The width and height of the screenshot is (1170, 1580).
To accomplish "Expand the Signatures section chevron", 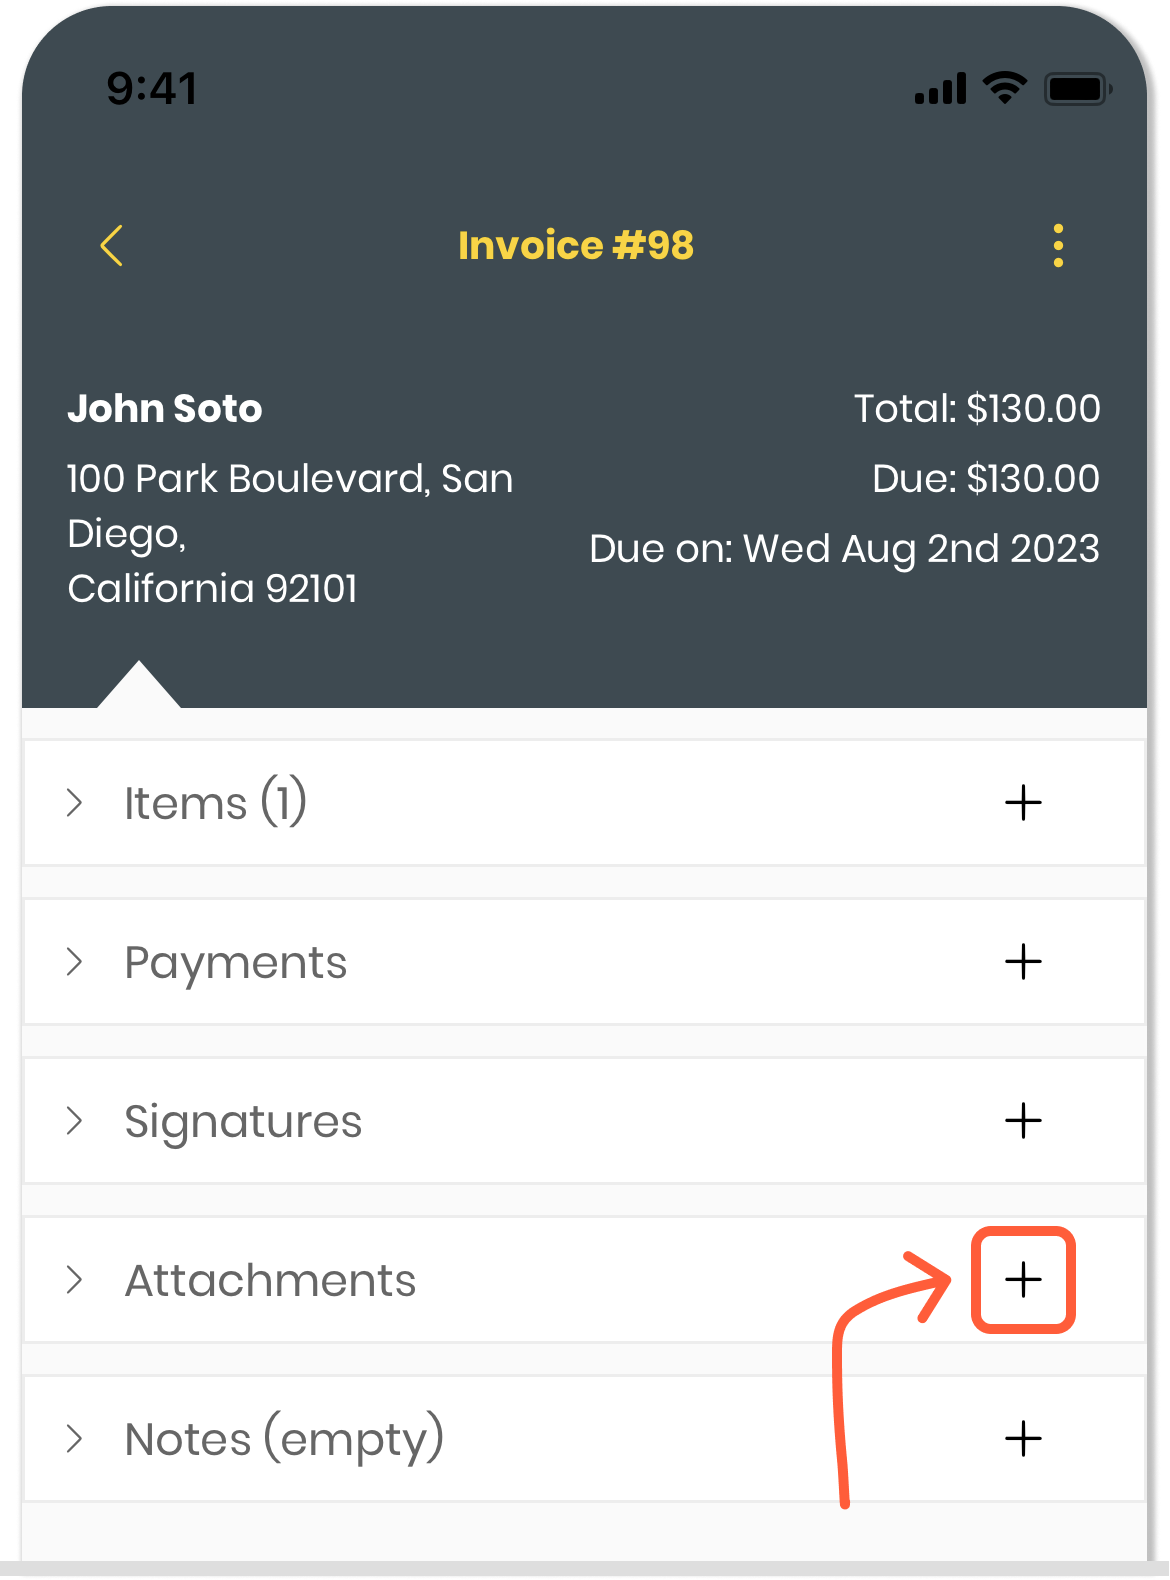I will pos(74,1121).
